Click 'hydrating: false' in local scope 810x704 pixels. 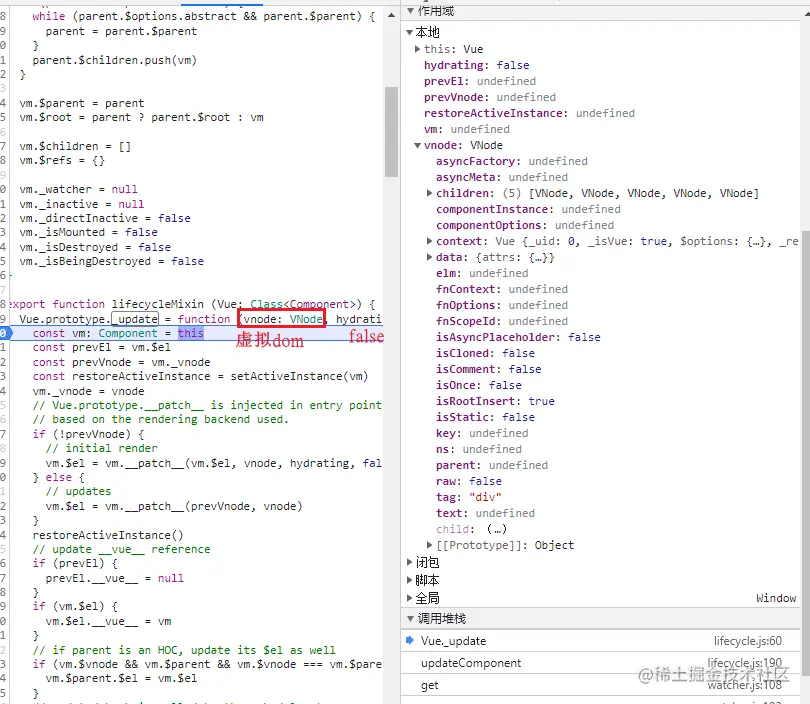[x=476, y=65]
